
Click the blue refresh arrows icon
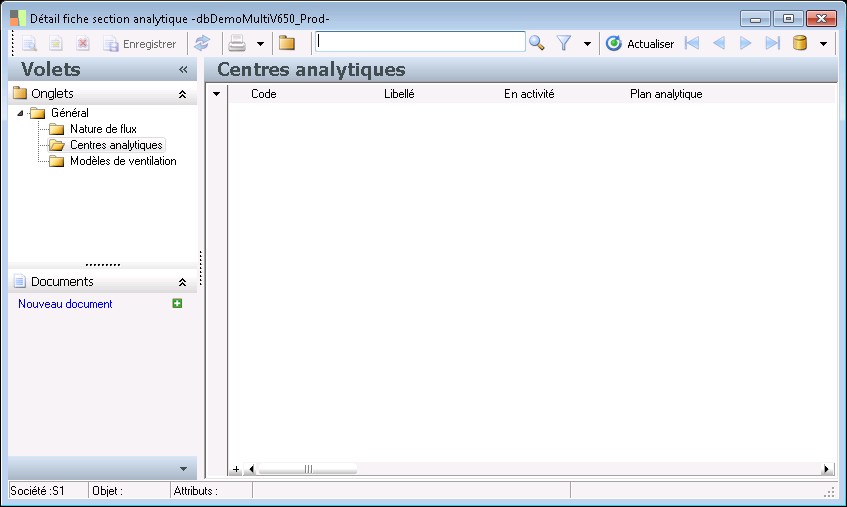[x=202, y=43]
